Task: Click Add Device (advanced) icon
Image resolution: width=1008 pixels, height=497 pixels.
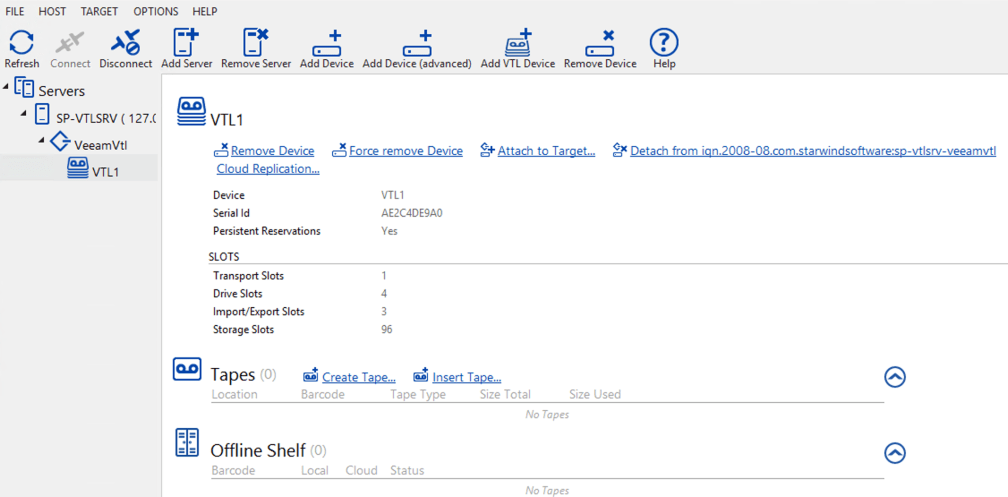Action: [x=417, y=43]
